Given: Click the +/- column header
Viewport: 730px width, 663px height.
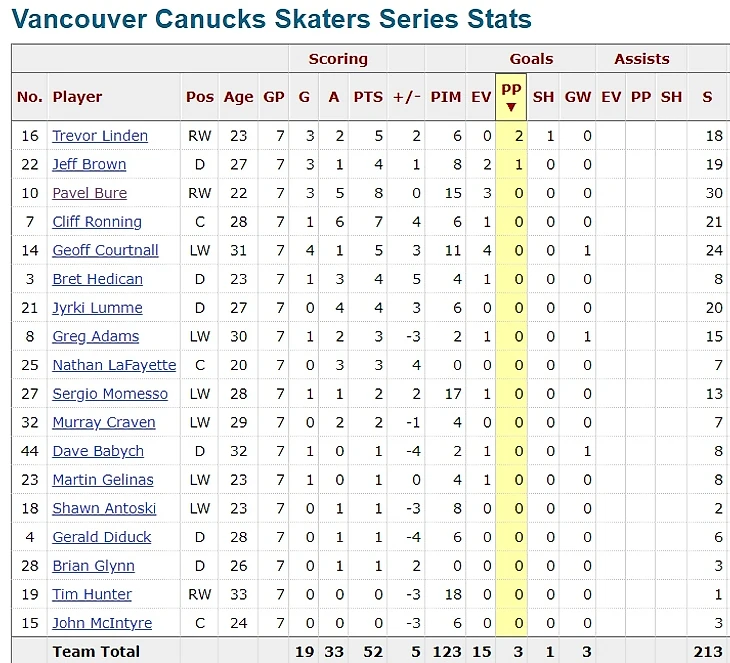Looking at the screenshot, I should pos(407,97).
